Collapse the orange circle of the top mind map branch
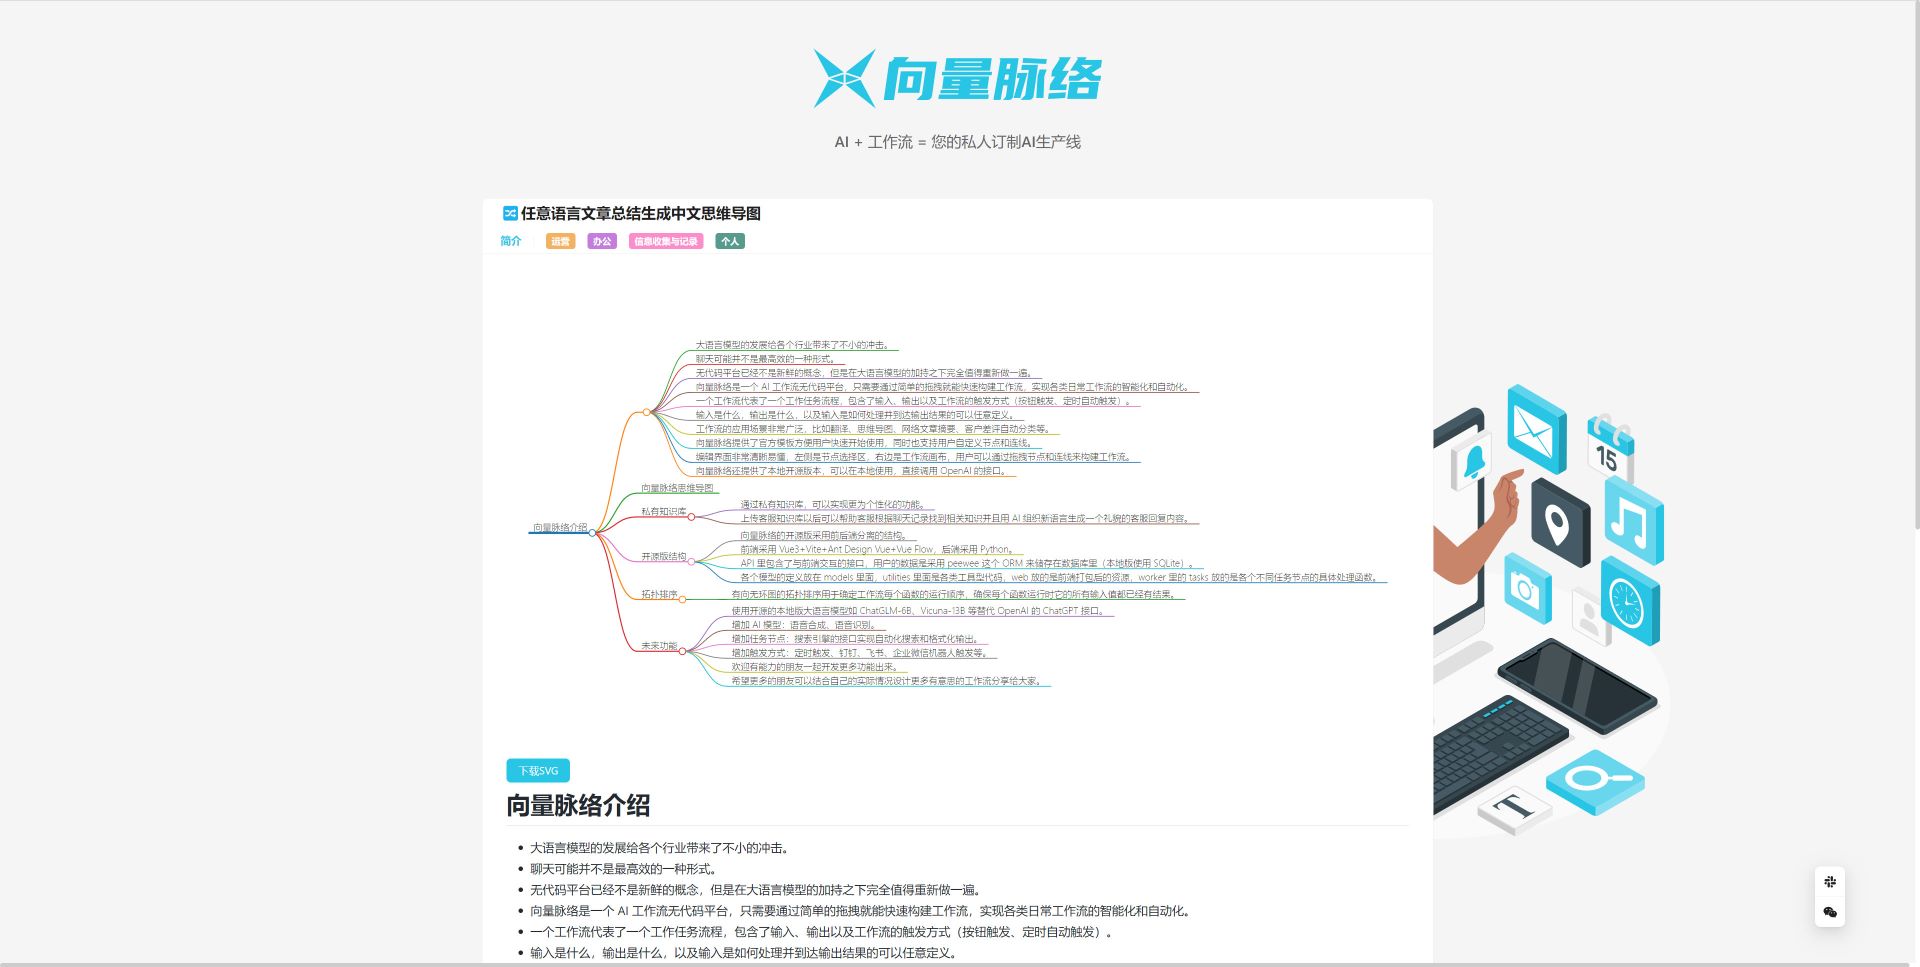The image size is (1920, 967). (x=646, y=412)
